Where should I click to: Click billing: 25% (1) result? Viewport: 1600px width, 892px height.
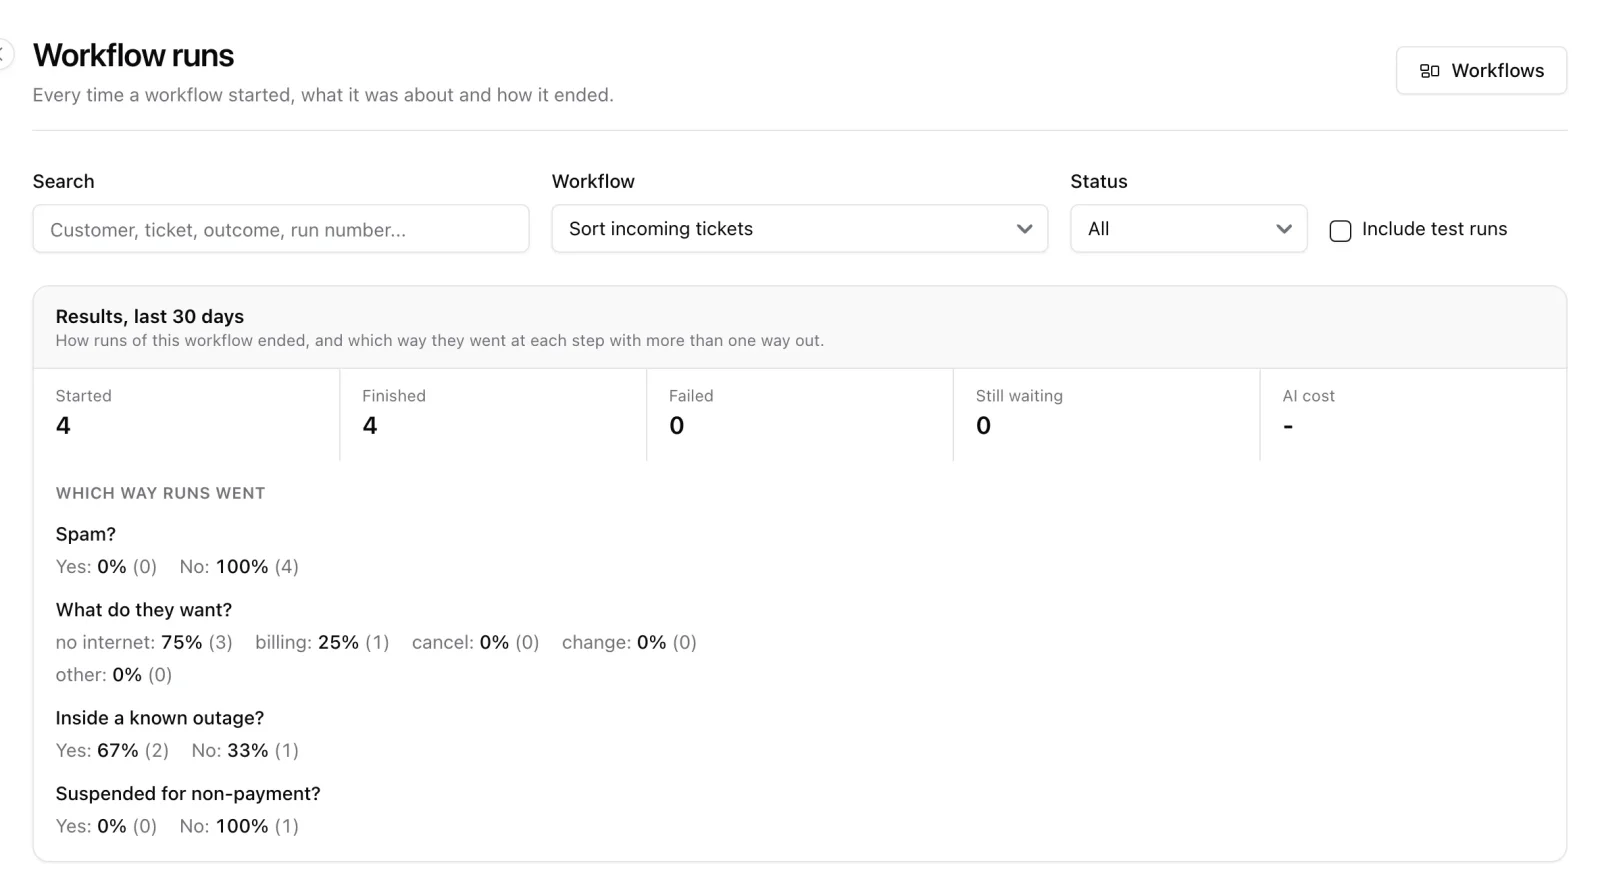(322, 643)
